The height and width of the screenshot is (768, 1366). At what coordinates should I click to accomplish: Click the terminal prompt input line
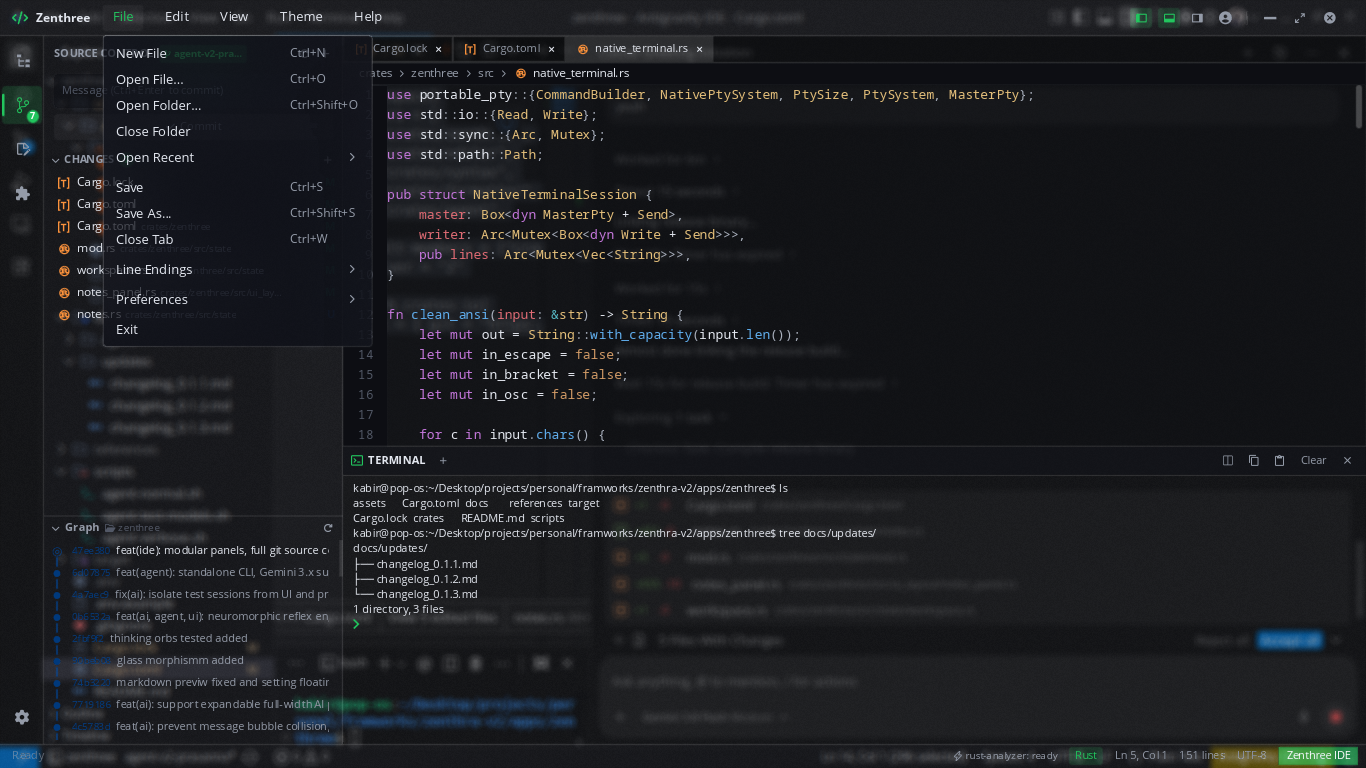click(x=855, y=624)
